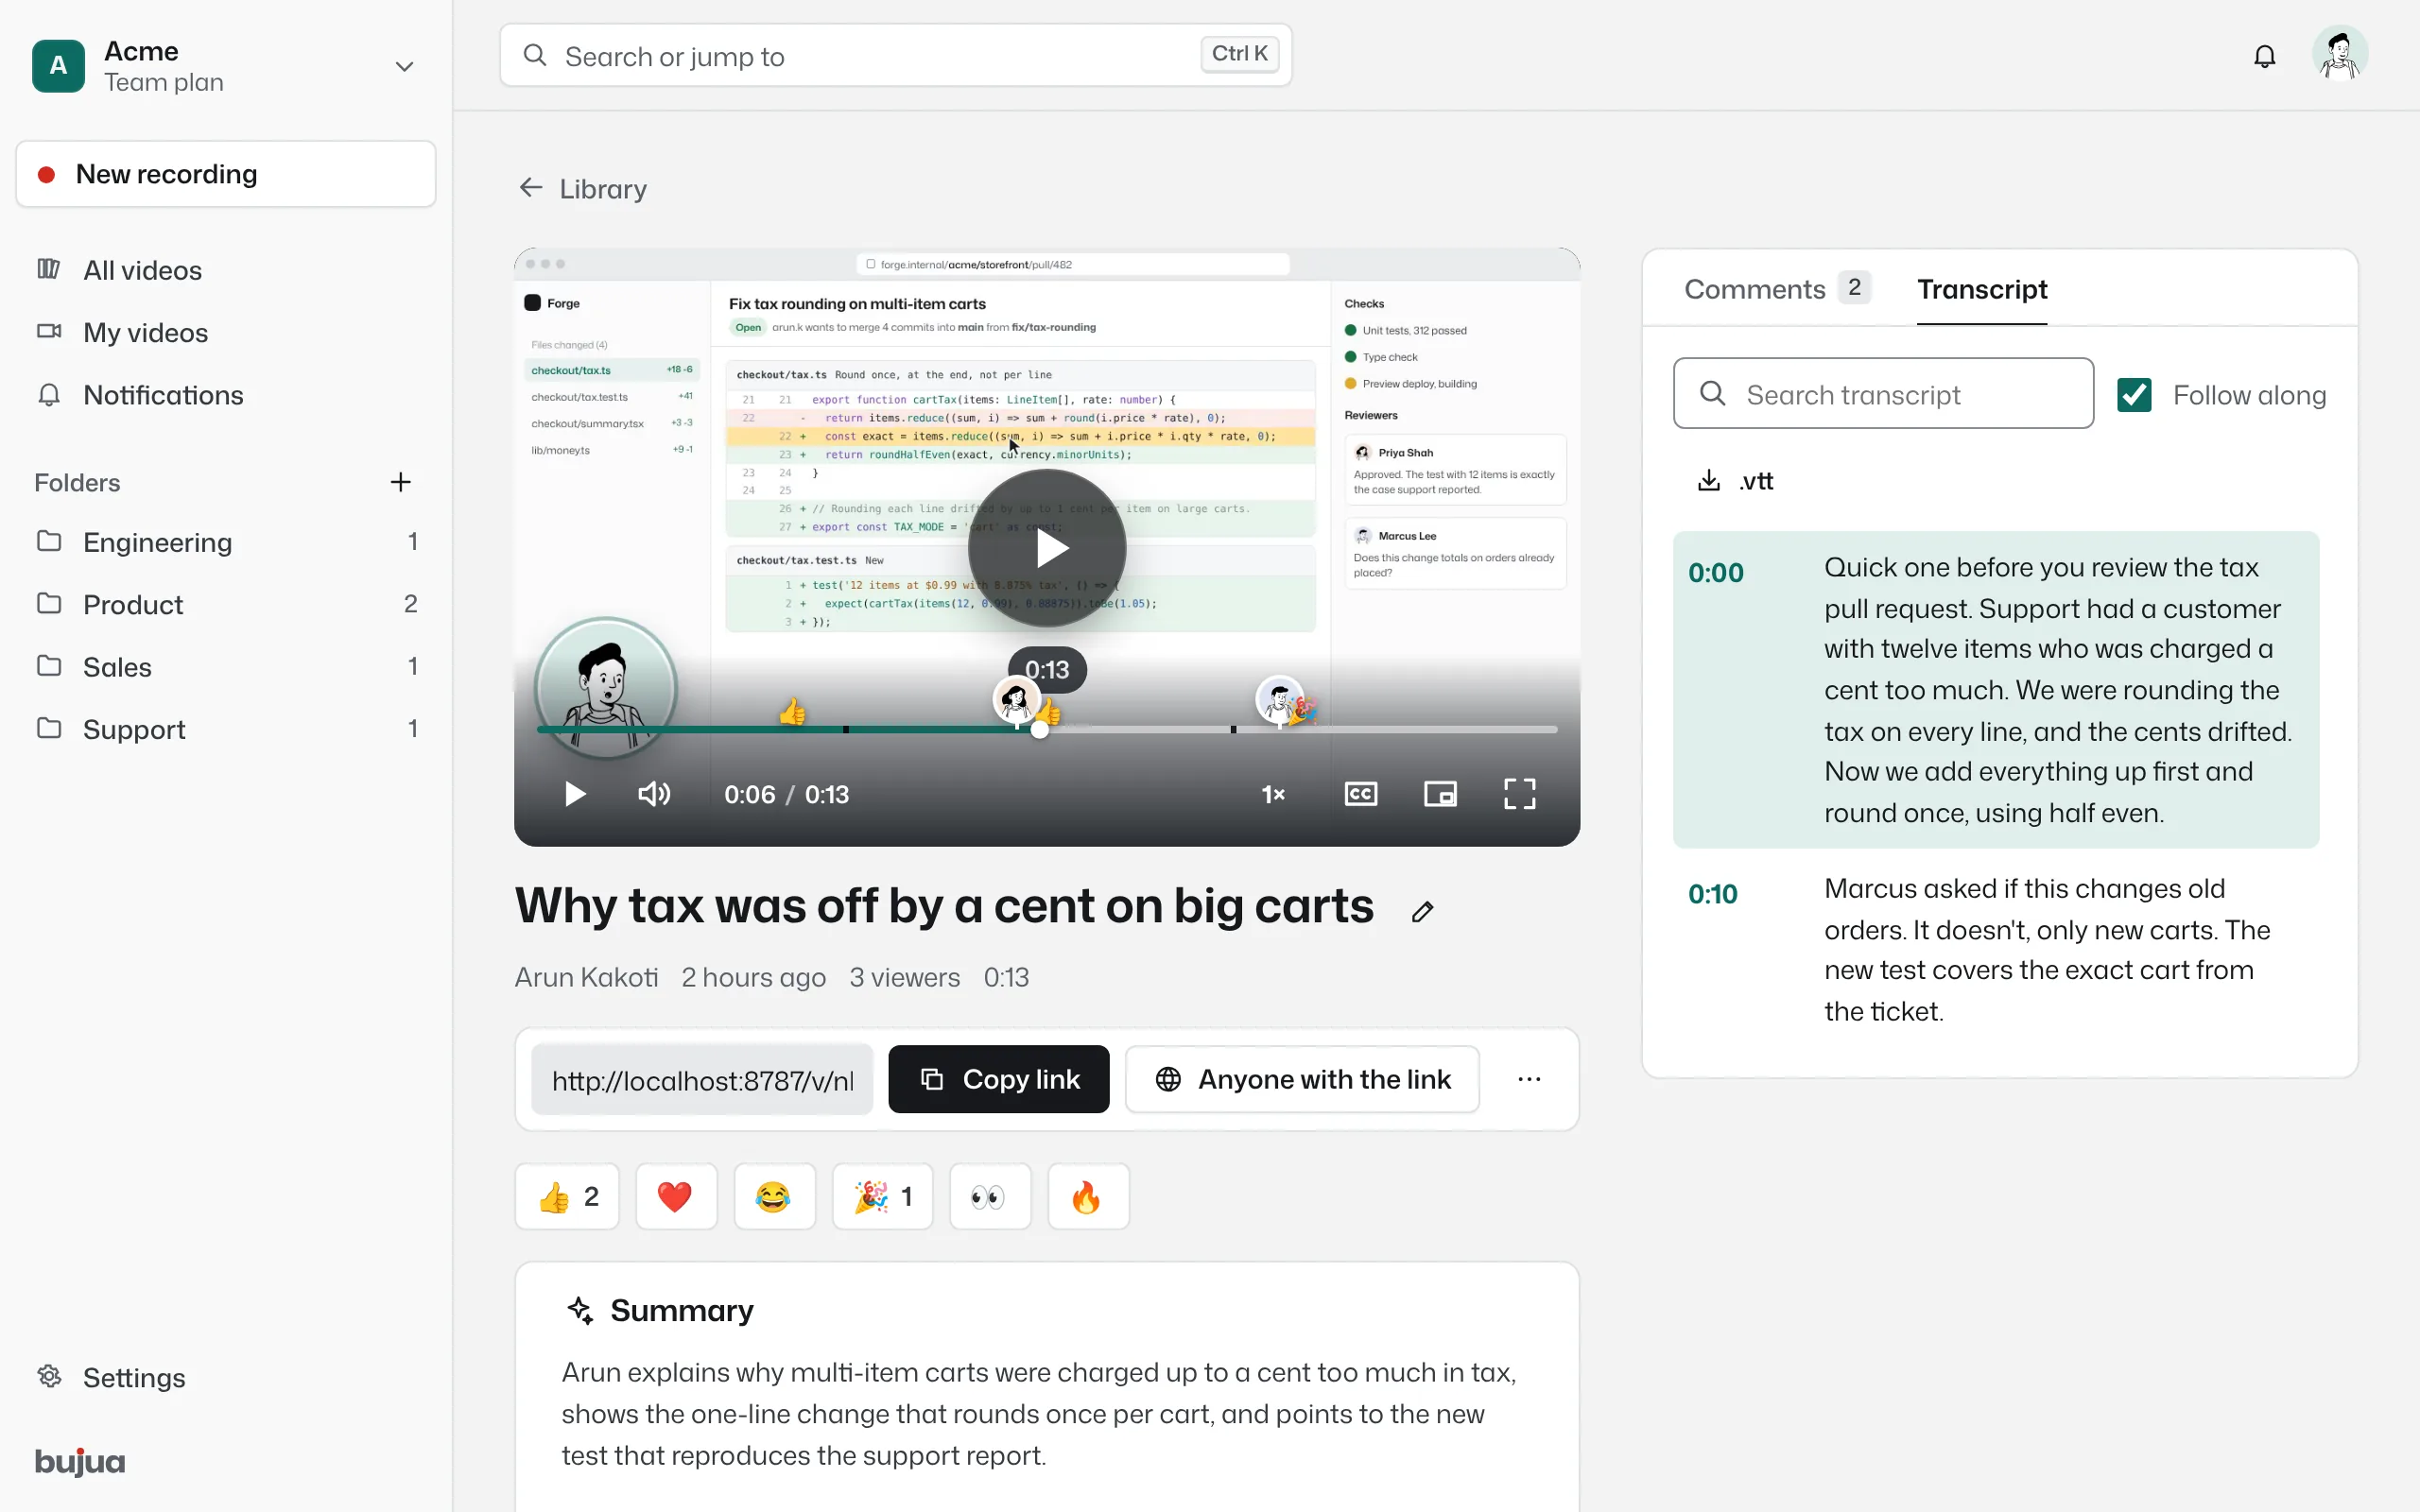Click the Acme workspace logo
This screenshot has height=1512, width=2420.
(58, 66)
